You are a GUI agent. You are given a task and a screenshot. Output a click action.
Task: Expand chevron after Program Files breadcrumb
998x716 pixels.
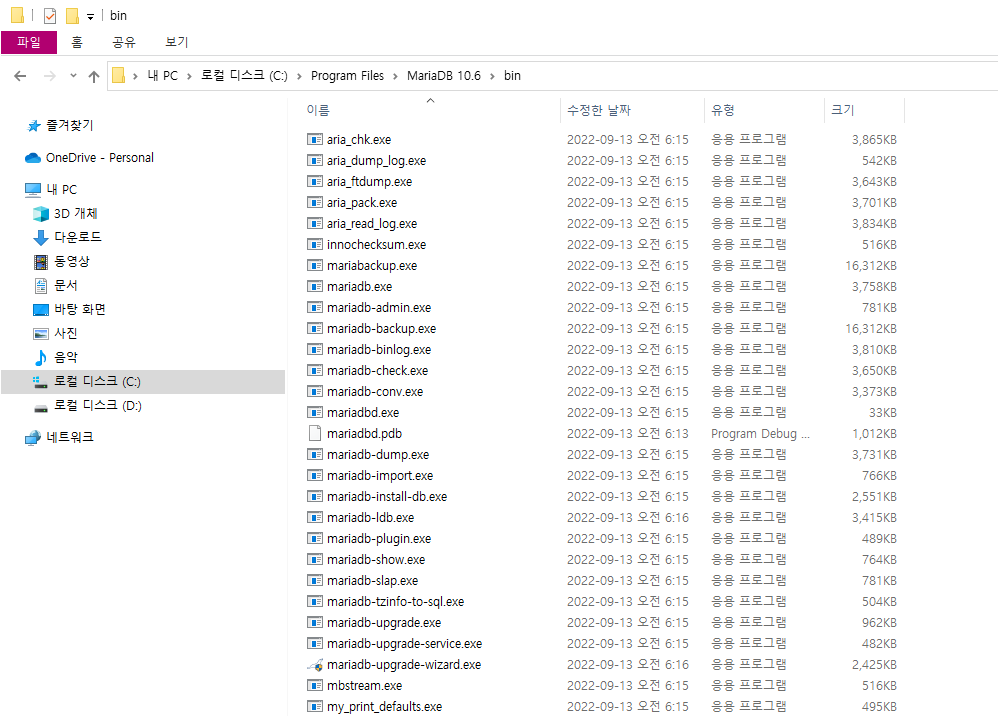point(395,76)
